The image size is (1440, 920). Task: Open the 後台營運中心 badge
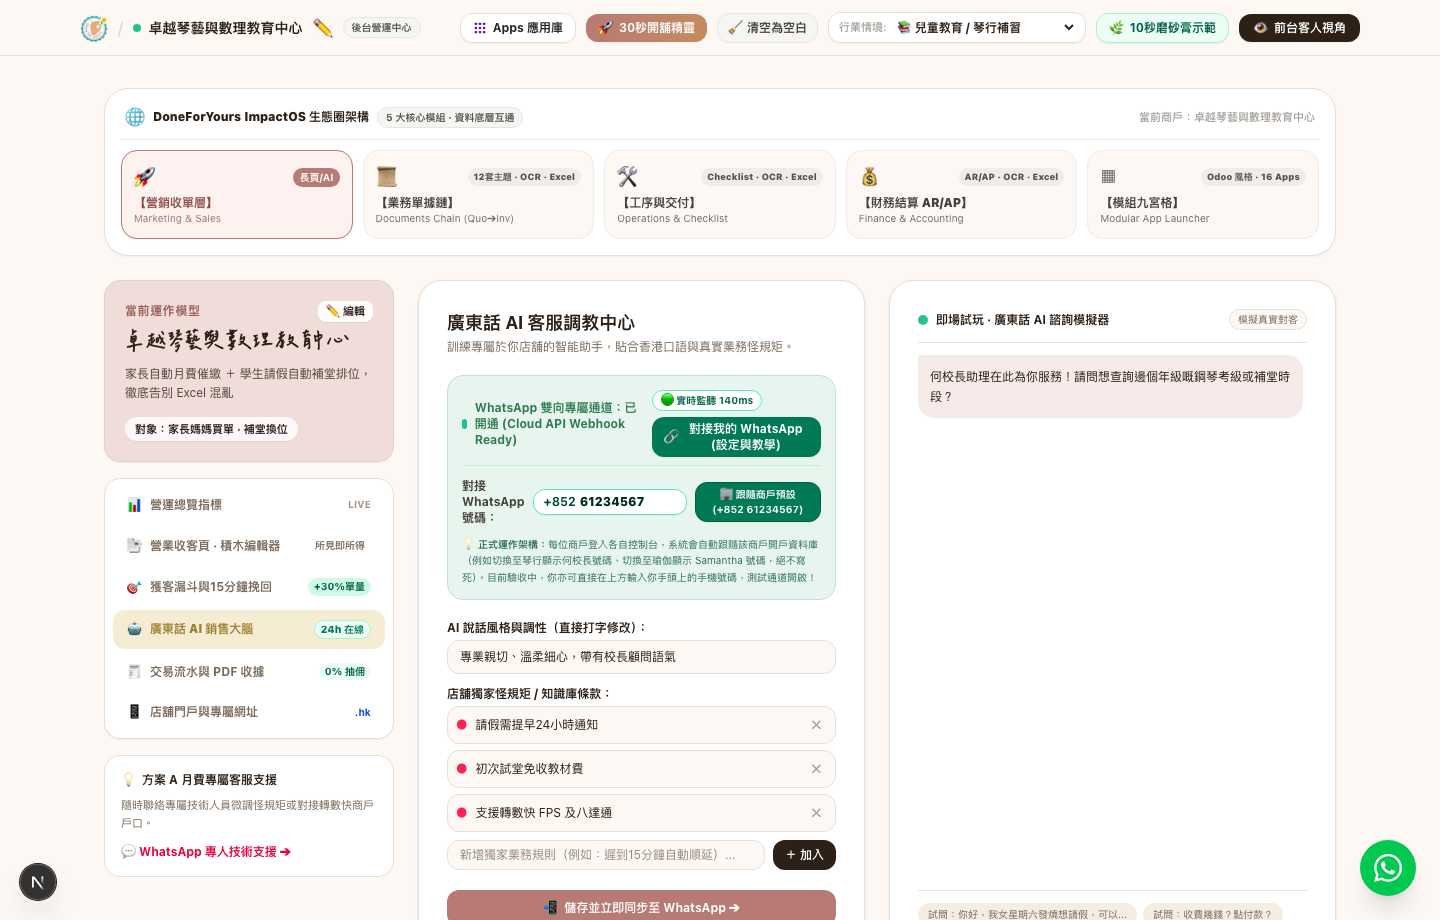click(x=381, y=28)
